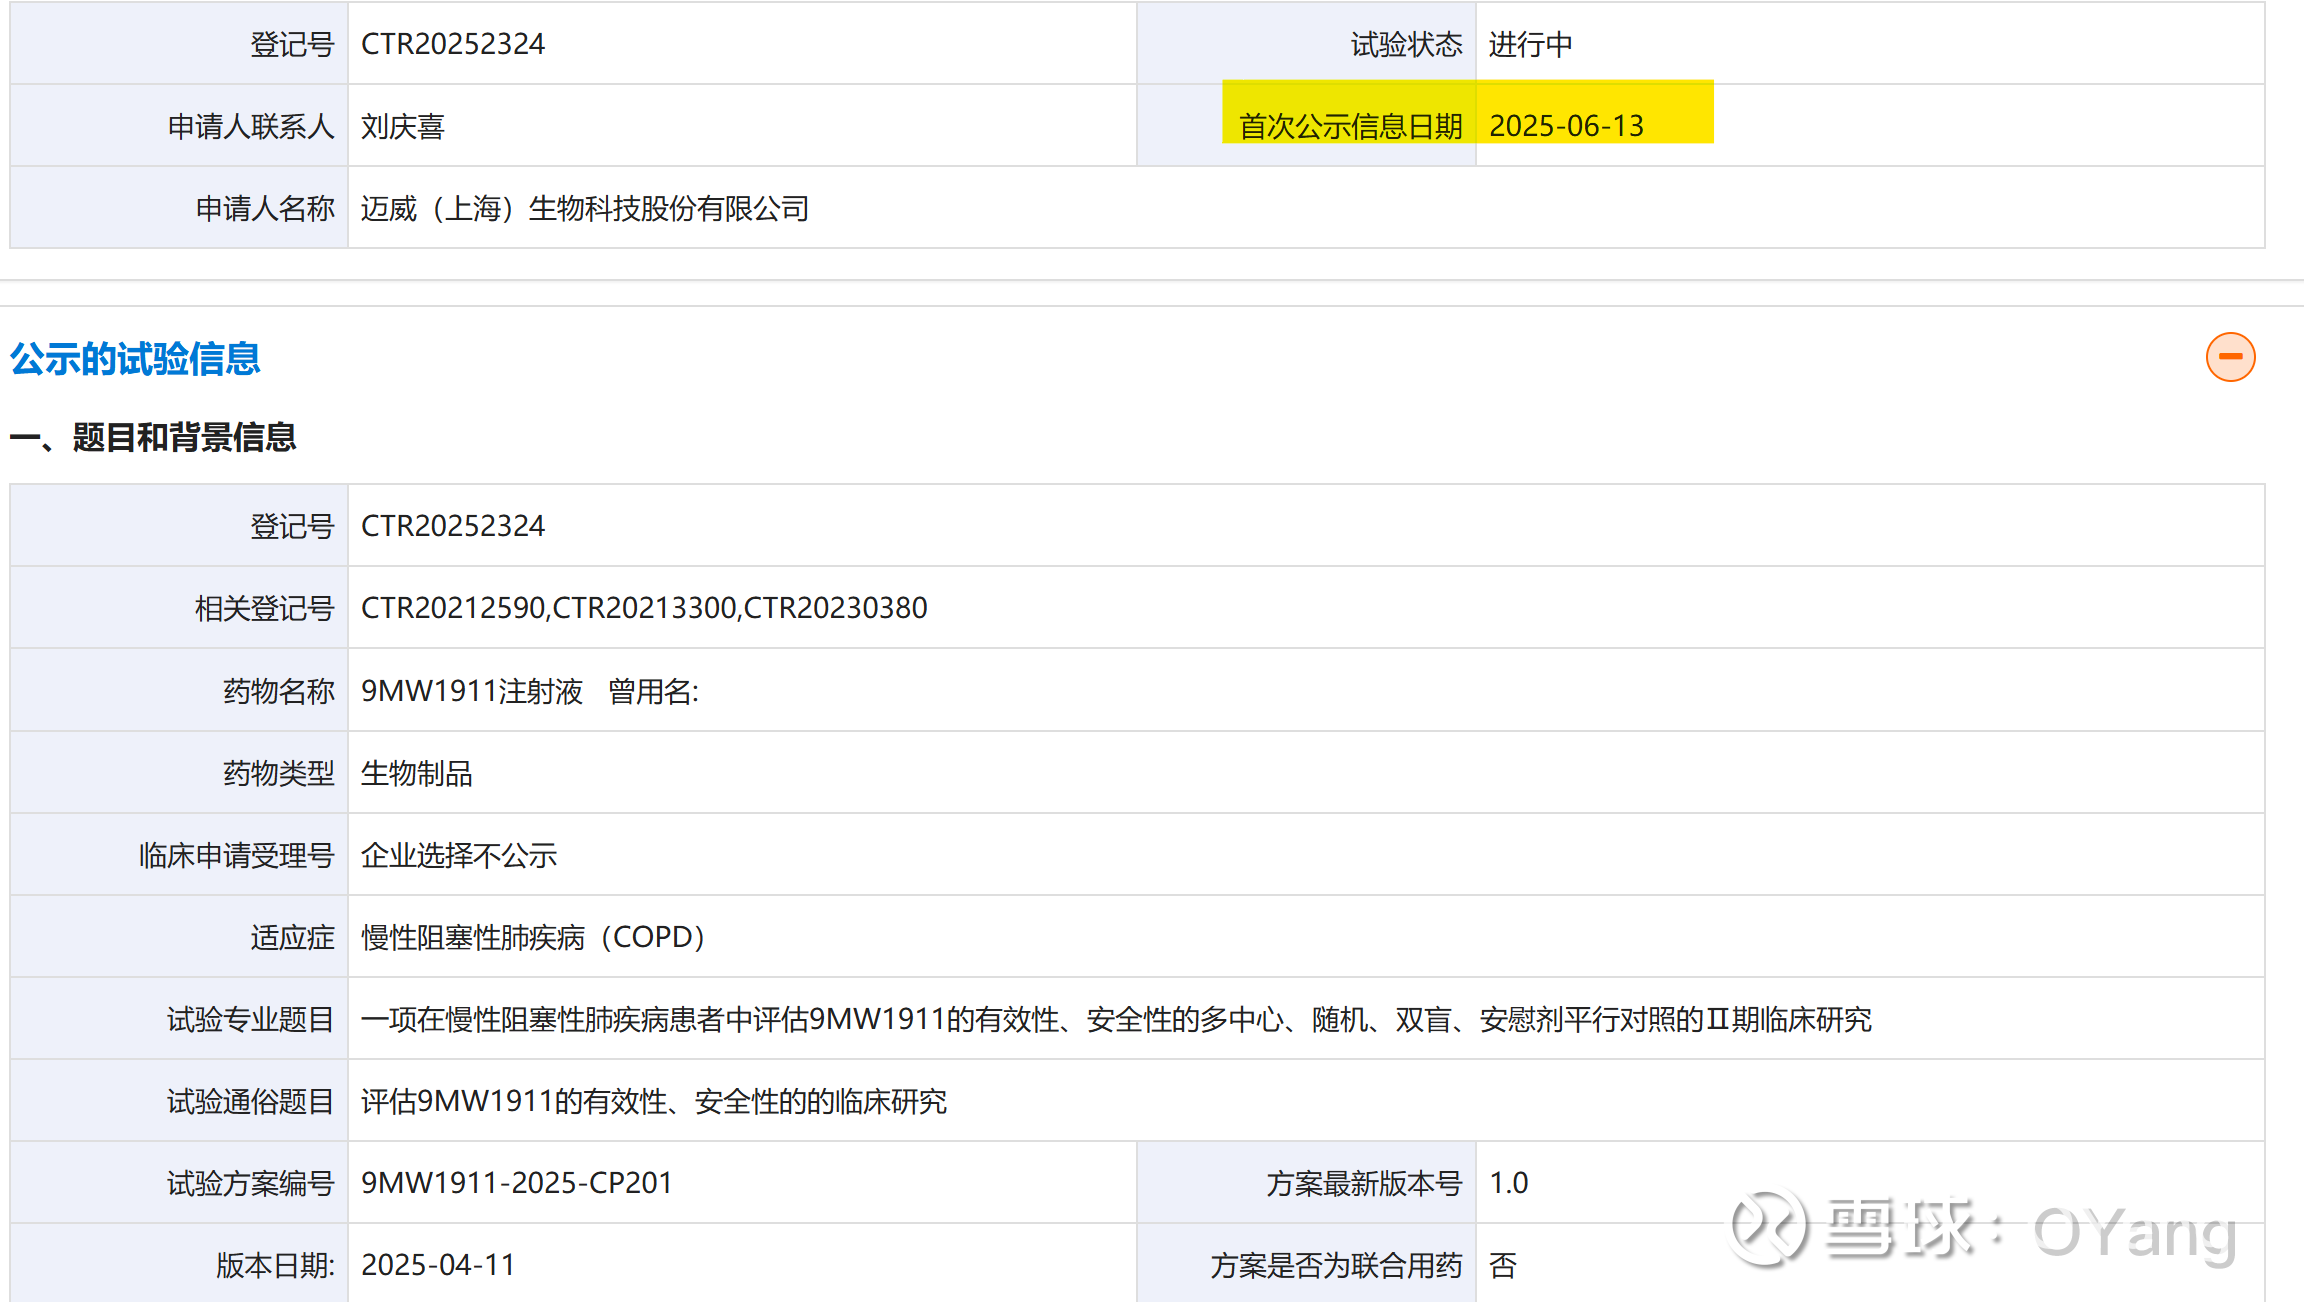
Task: Click the 药物类型 label
Action: point(279,773)
